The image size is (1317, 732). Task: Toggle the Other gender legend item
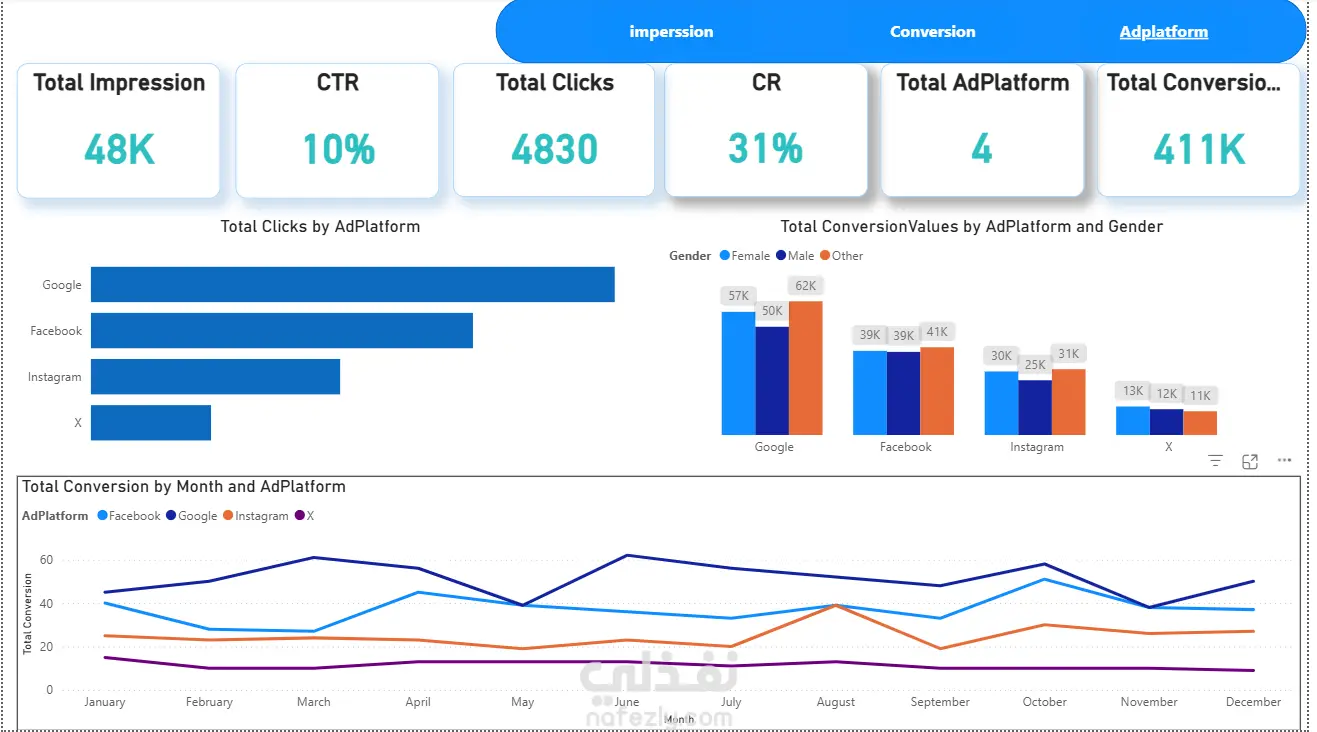[x=841, y=256]
